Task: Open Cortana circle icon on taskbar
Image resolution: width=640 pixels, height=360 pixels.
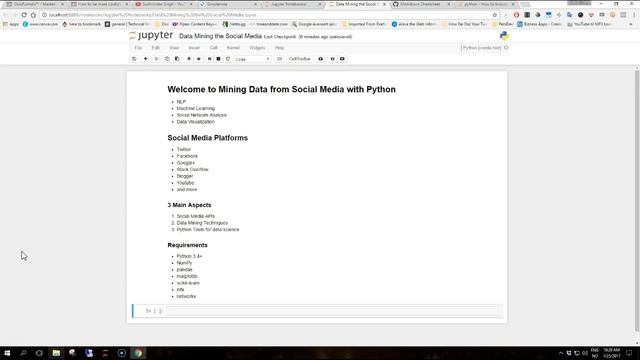Action: click(x=39, y=353)
